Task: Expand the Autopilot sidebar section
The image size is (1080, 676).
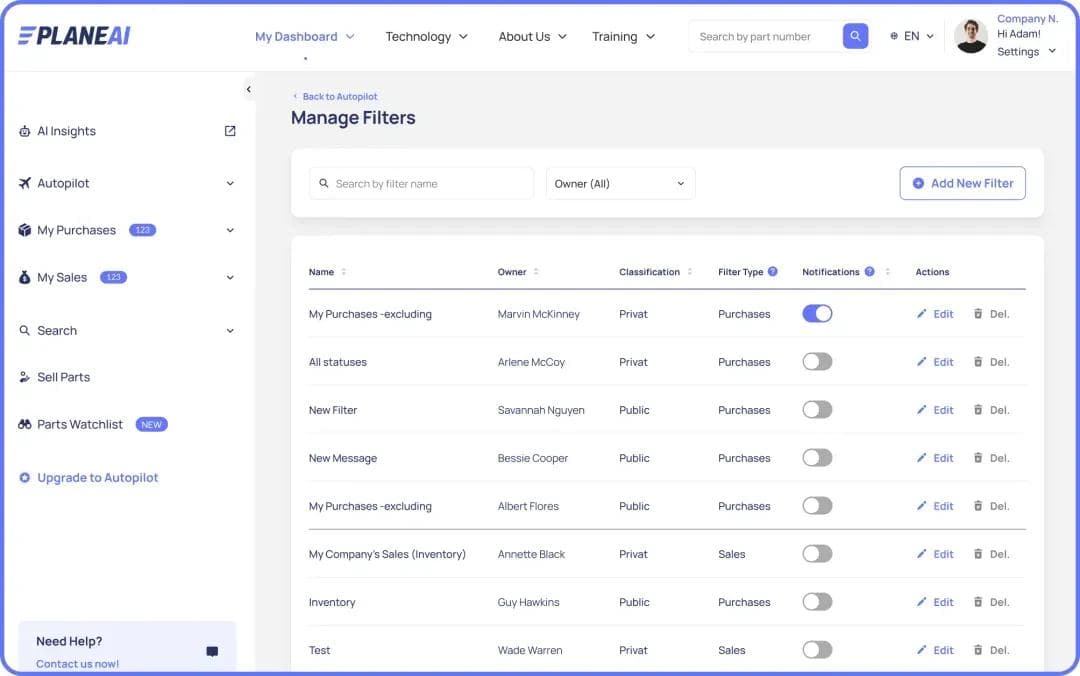Action: coord(230,184)
